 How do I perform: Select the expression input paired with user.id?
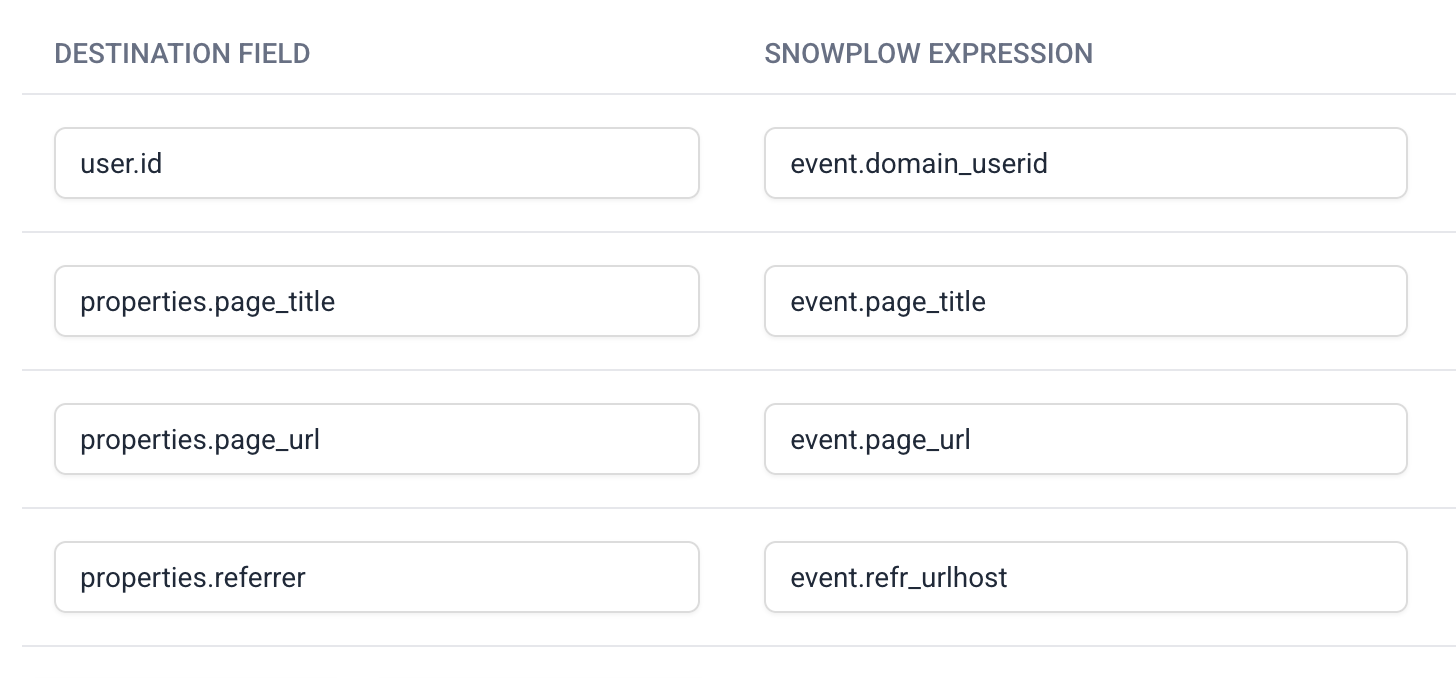(1085, 163)
